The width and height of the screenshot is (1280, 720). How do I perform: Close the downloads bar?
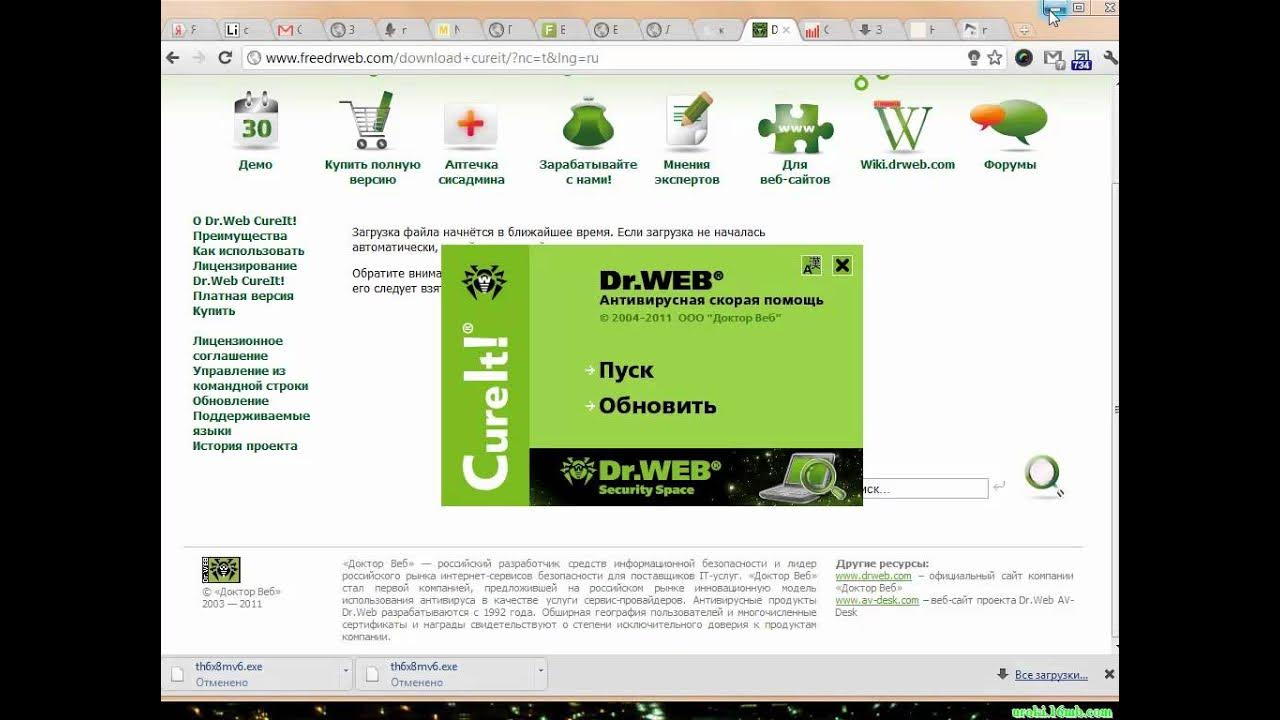coord(1109,675)
